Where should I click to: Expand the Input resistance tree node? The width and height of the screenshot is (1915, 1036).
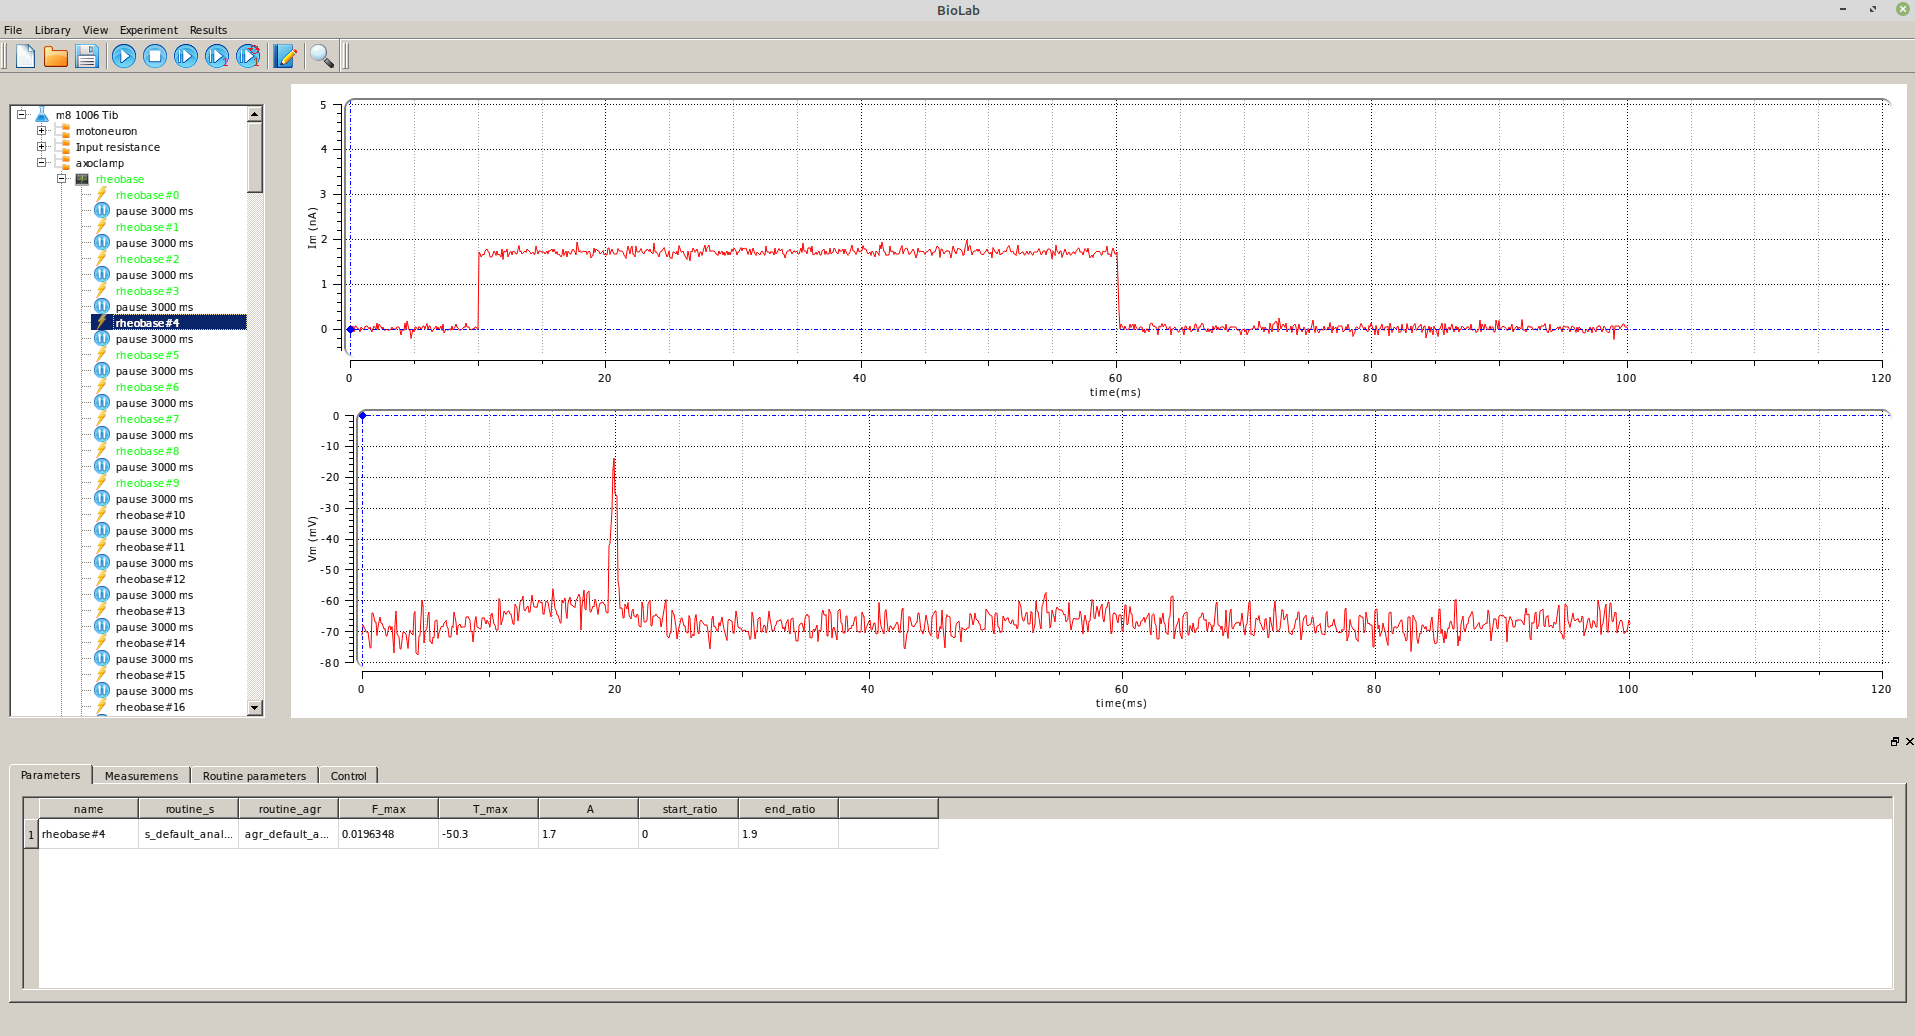click(x=42, y=147)
